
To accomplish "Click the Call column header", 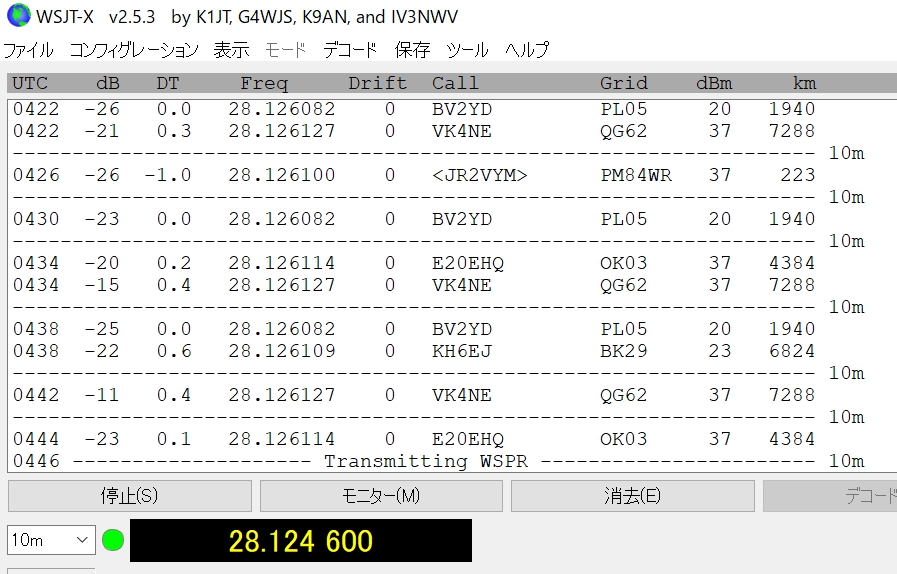I will pos(455,84).
